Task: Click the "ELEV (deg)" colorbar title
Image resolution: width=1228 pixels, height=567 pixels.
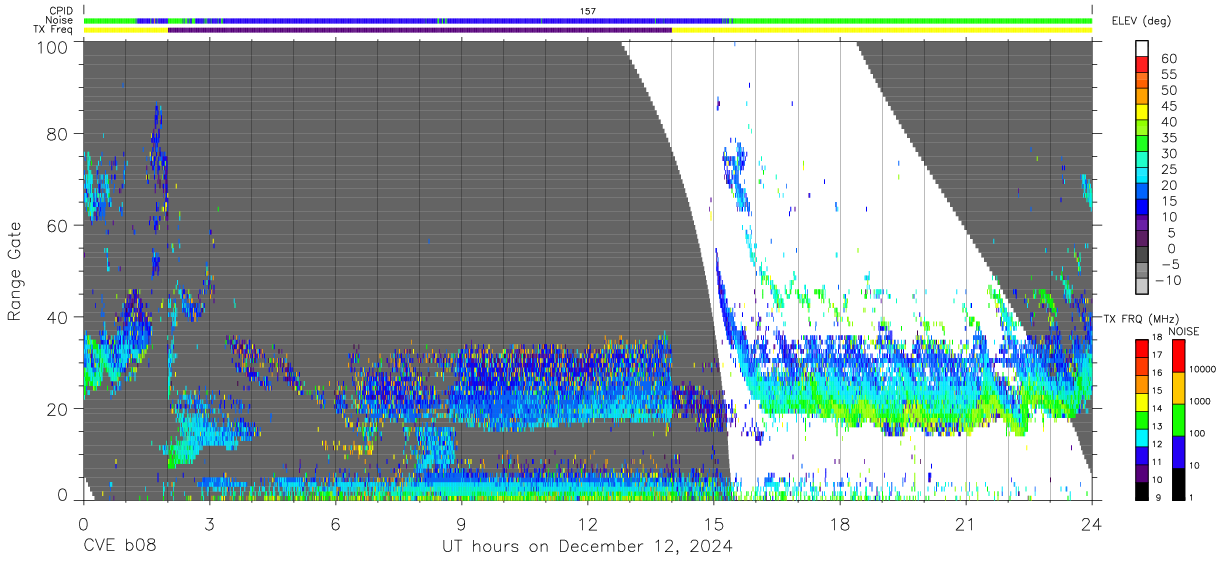Action: pyautogui.click(x=1140, y=21)
